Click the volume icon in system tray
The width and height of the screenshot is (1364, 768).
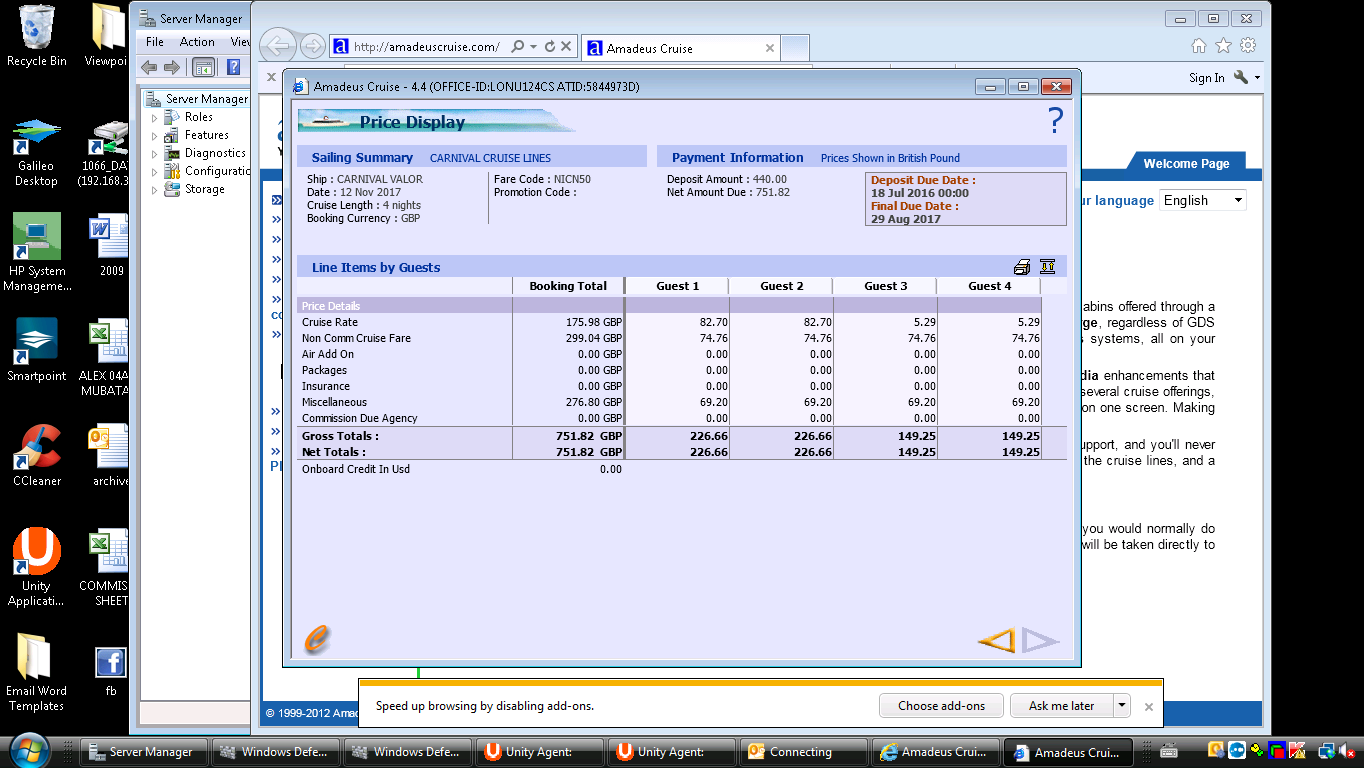coord(1345,751)
